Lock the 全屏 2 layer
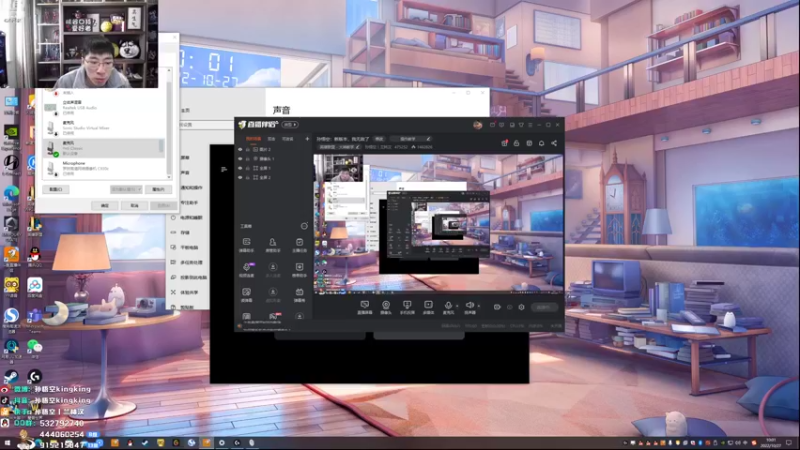800x450 pixels. pyautogui.click(x=247, y=177)
